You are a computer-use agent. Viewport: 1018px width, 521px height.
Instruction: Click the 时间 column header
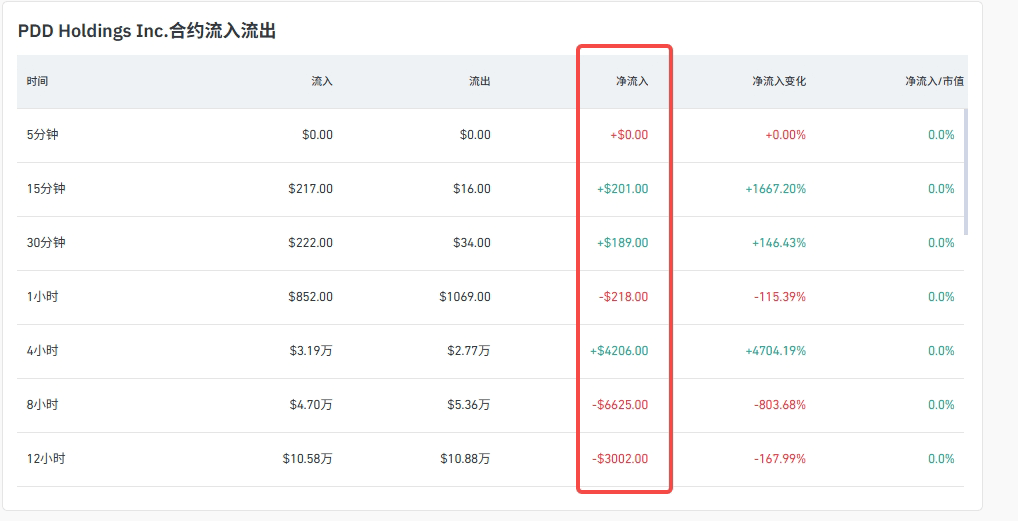[x=37, y=81]
